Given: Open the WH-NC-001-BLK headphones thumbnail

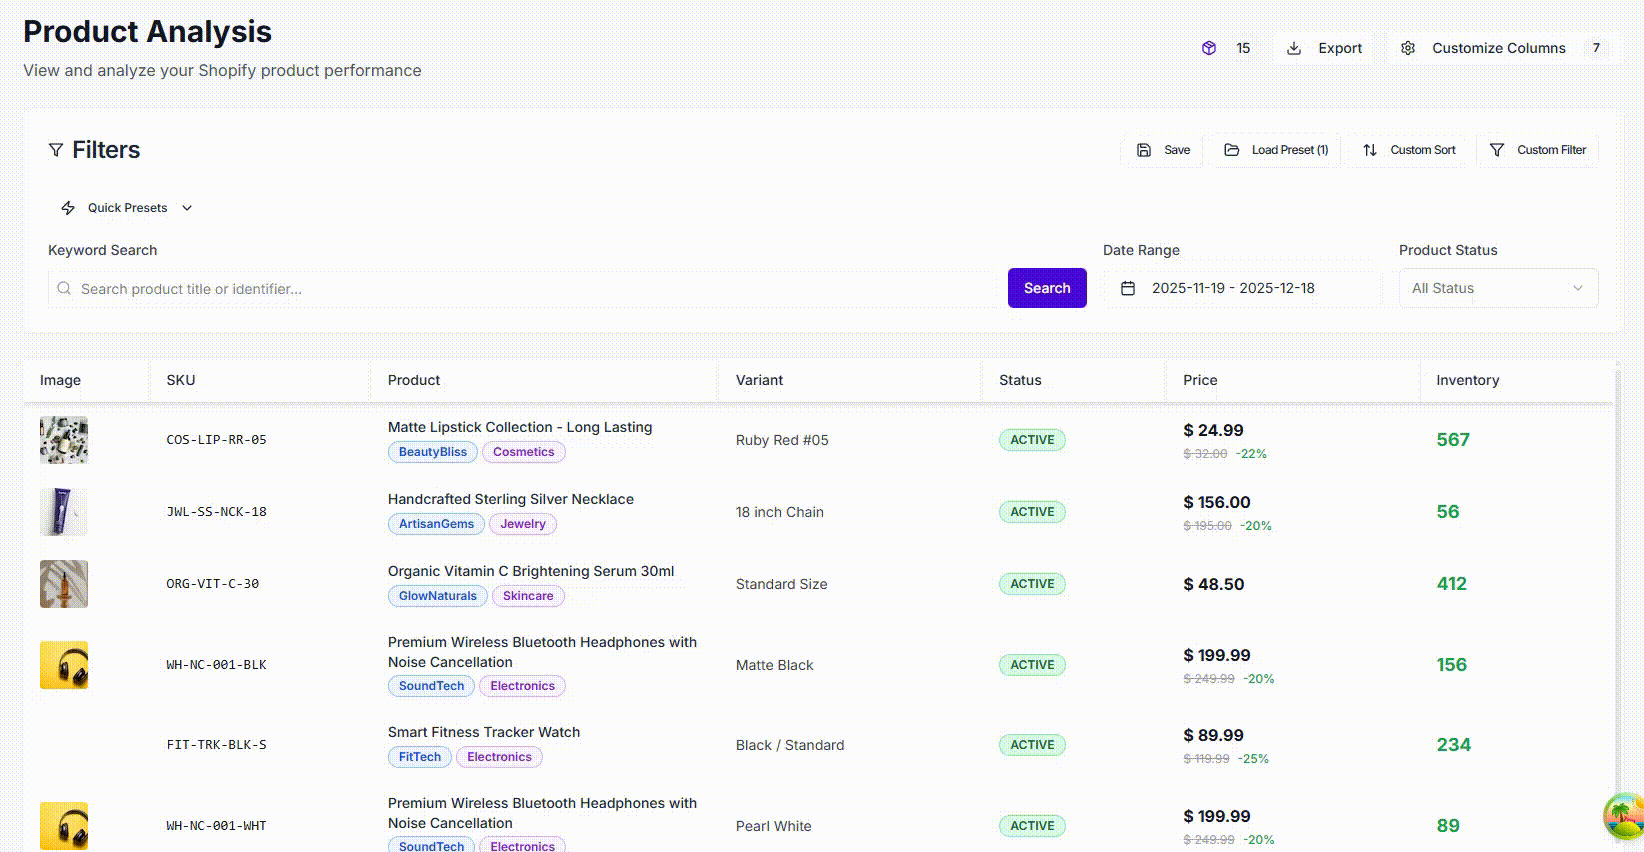Looking at the screenshot, I should pos(64,665).
